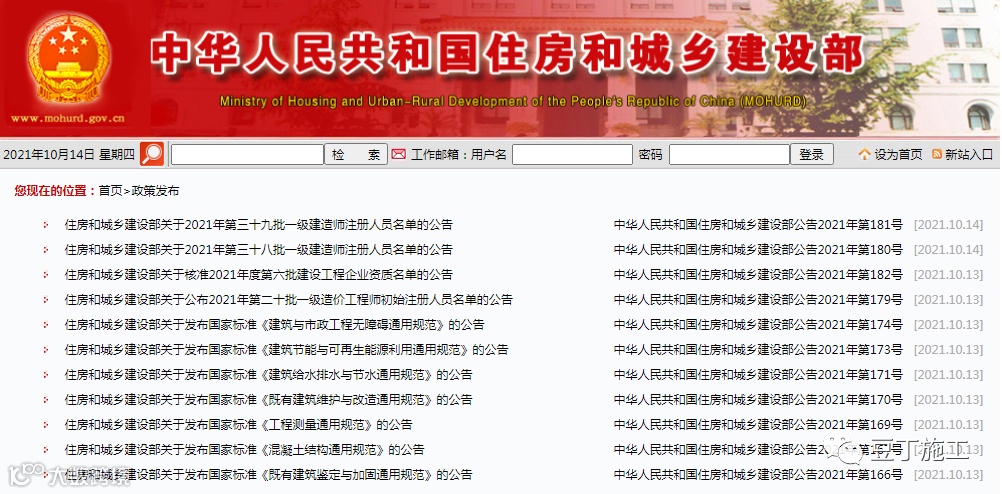Focus the 密码 password field

[729, 155]
